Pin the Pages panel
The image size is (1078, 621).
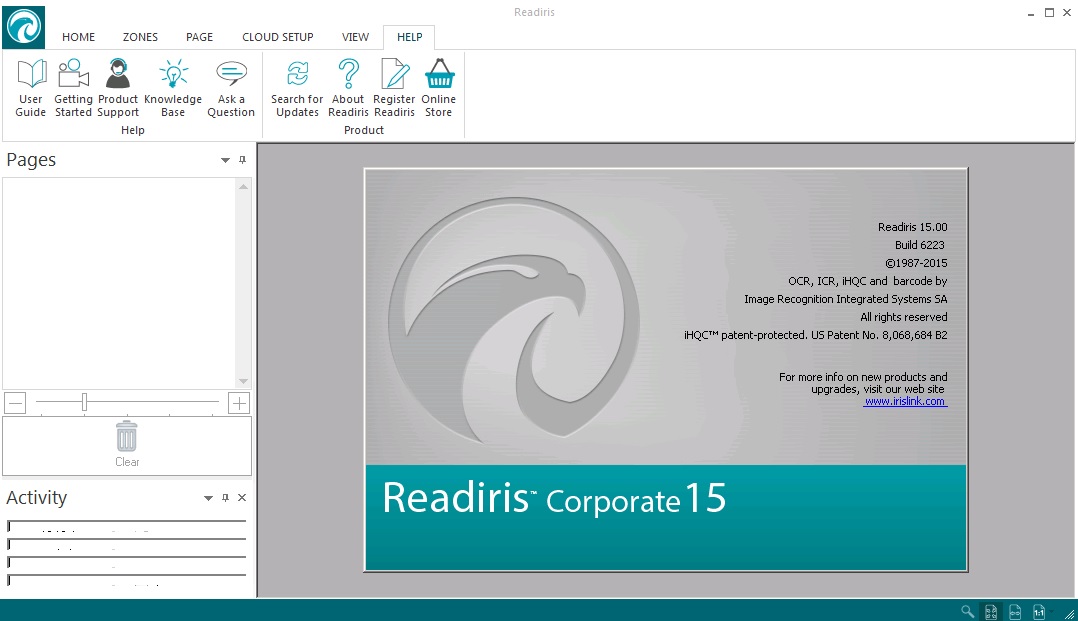coord(242,160)
